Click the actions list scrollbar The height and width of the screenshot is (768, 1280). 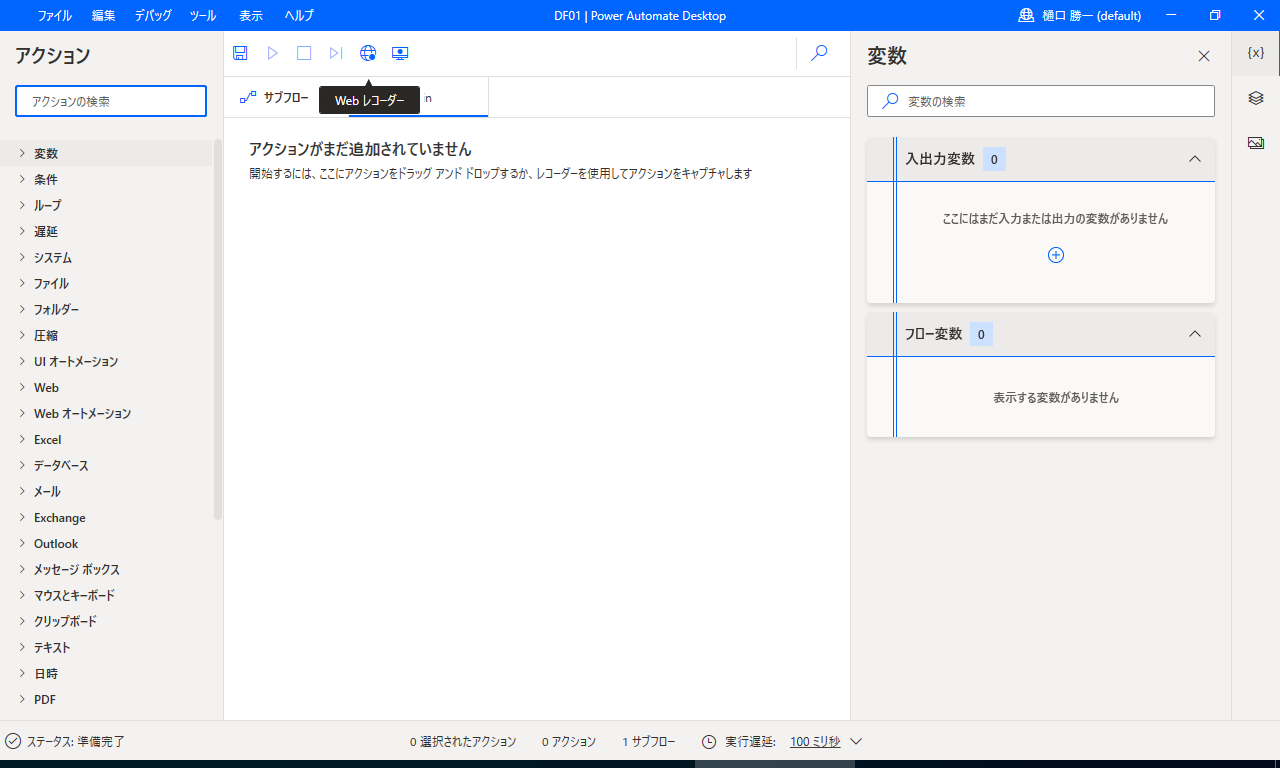(x=218, y=330)
